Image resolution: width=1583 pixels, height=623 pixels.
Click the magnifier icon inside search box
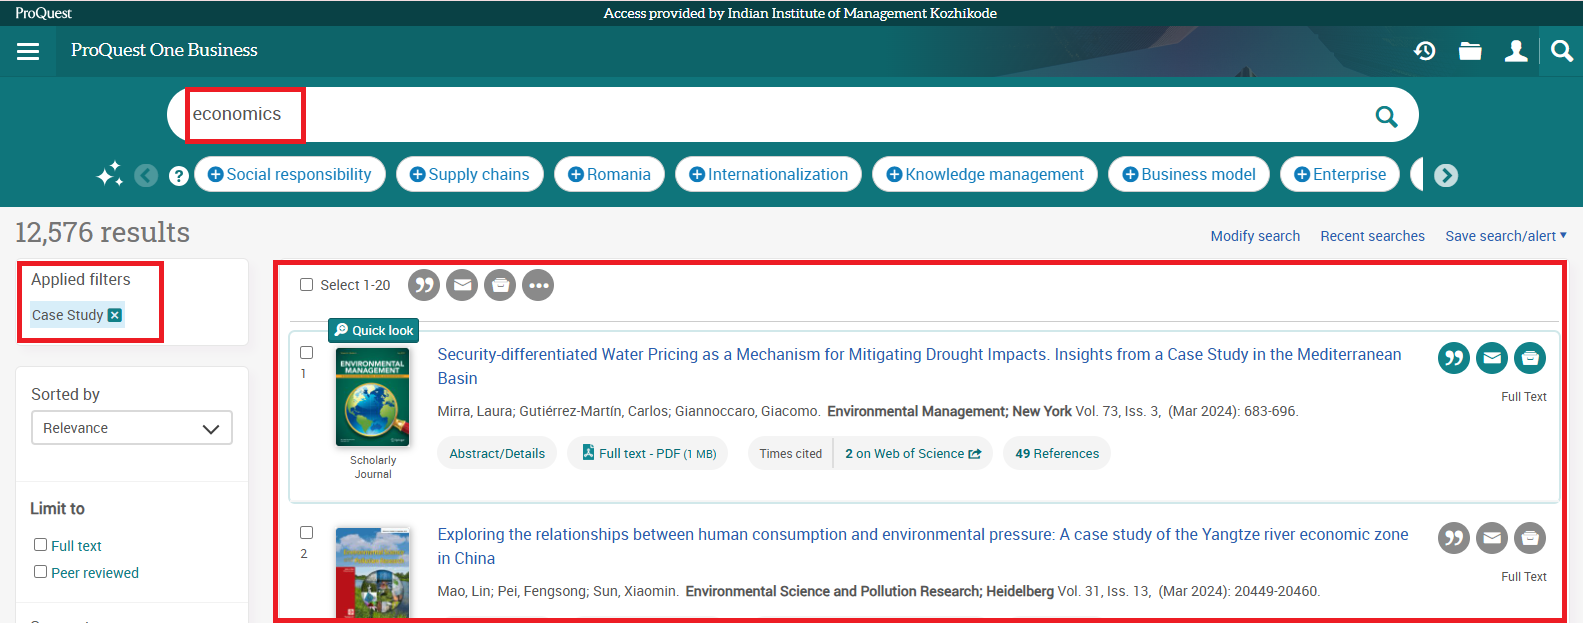point(1386,116)
